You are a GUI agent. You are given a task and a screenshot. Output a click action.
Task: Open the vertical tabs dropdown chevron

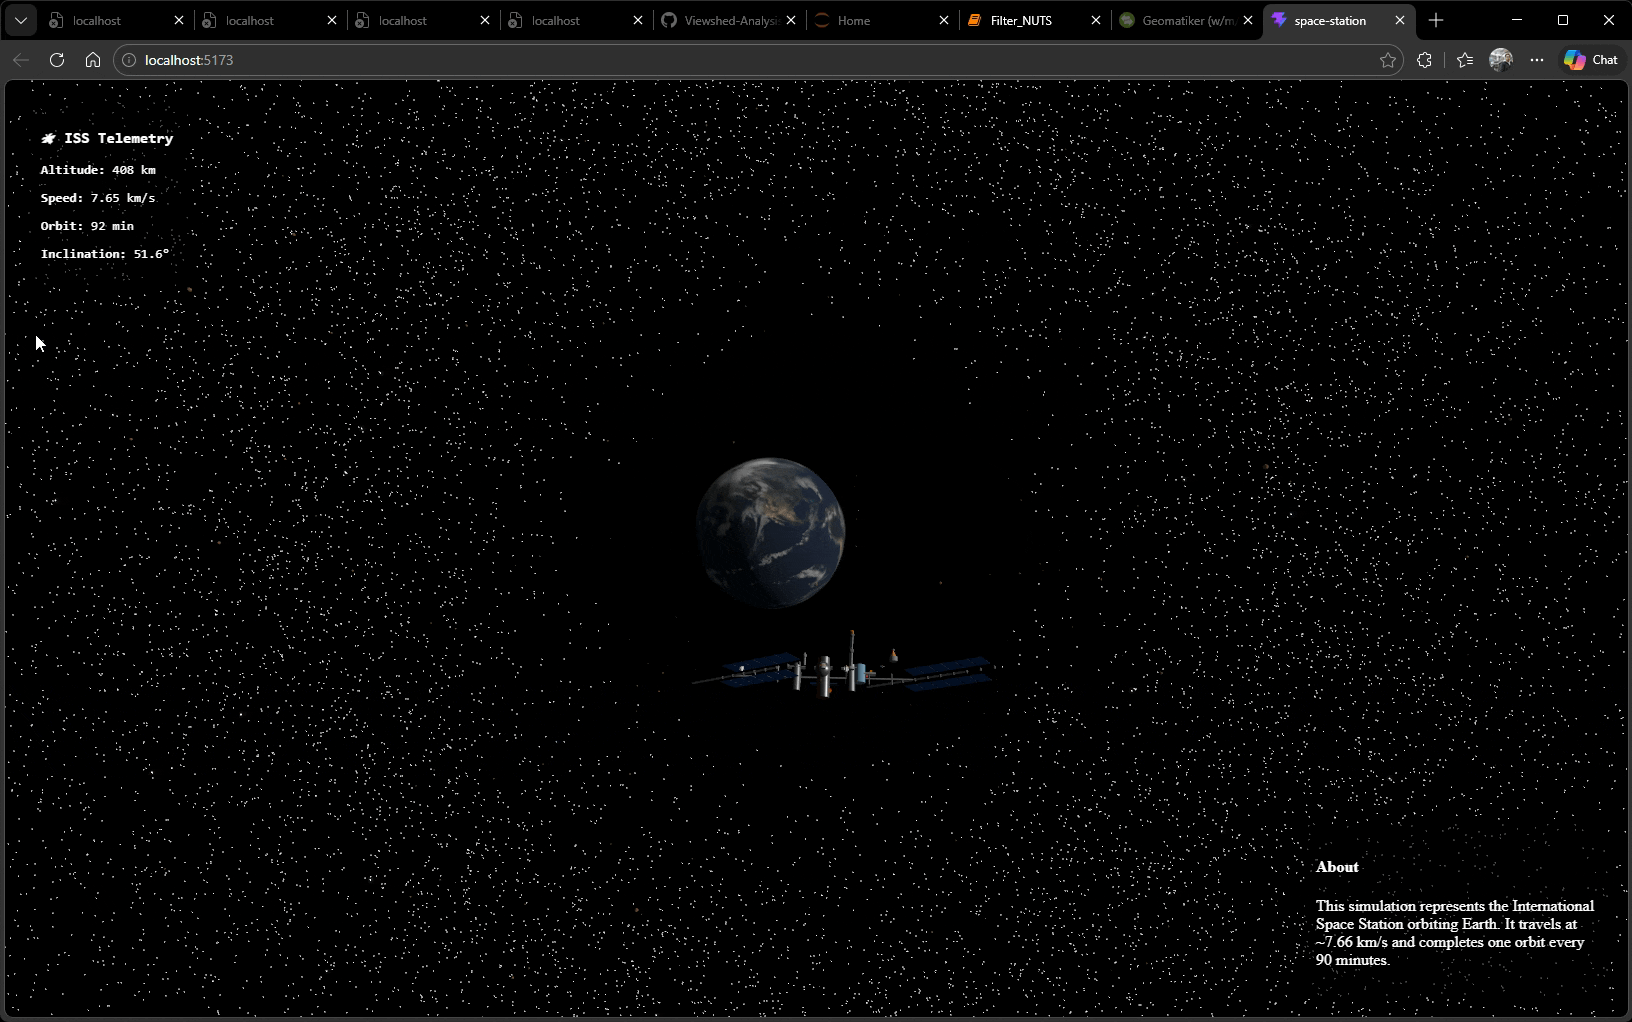point(19,20)
